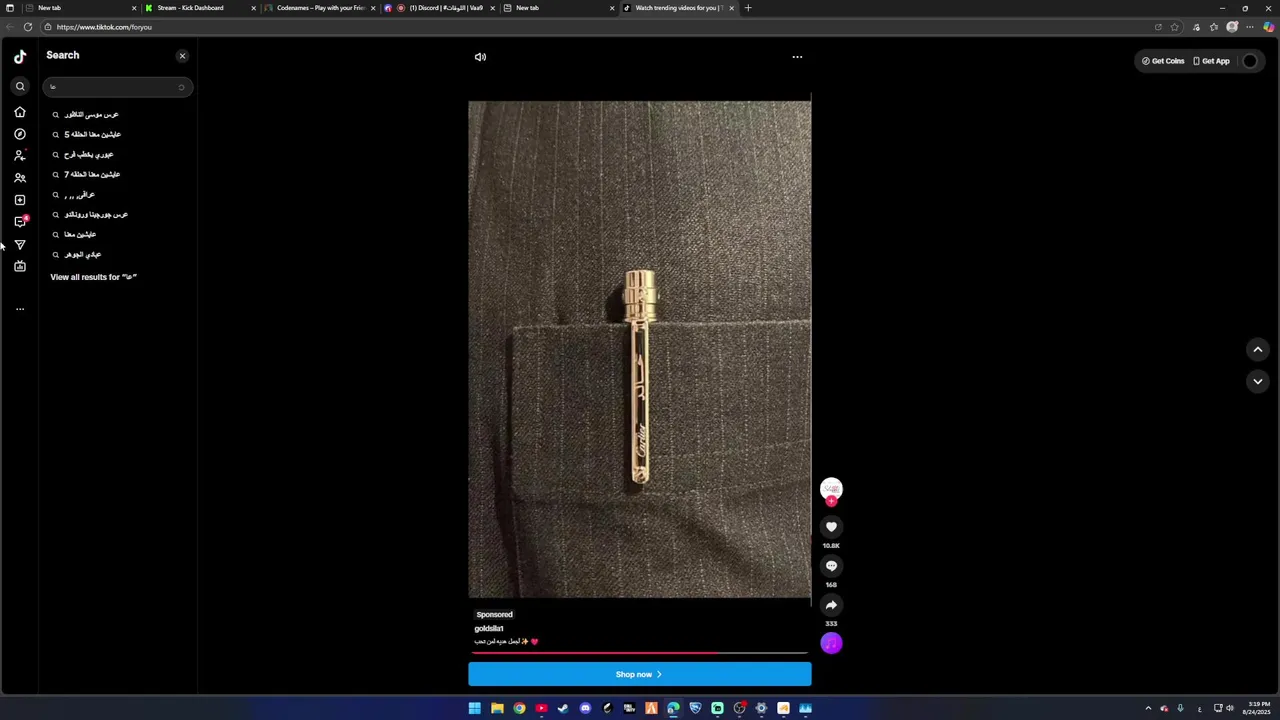1280x720 pixels.
Task: Switch to the Stream - Kick Dashboard tab
Action: pos(200,8)
